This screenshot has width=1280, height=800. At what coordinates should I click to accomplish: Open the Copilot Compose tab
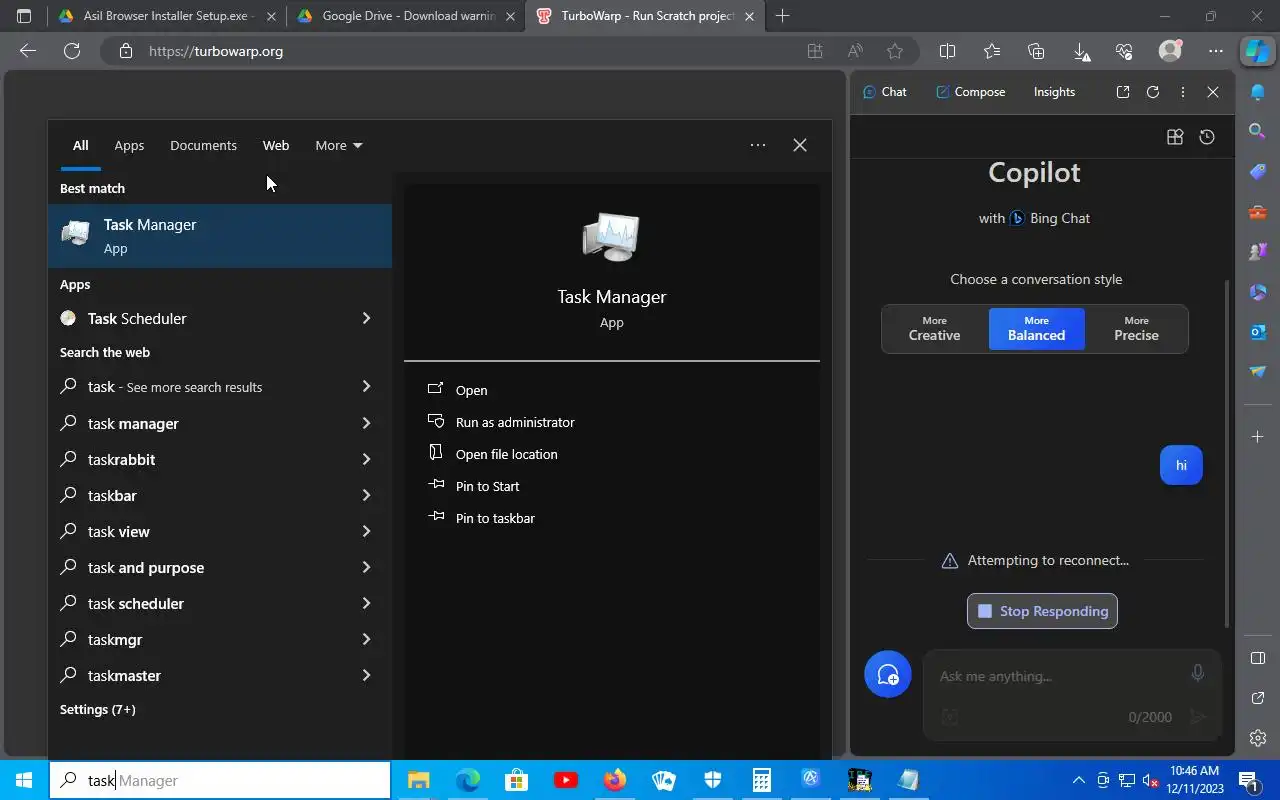click(970, 92)
